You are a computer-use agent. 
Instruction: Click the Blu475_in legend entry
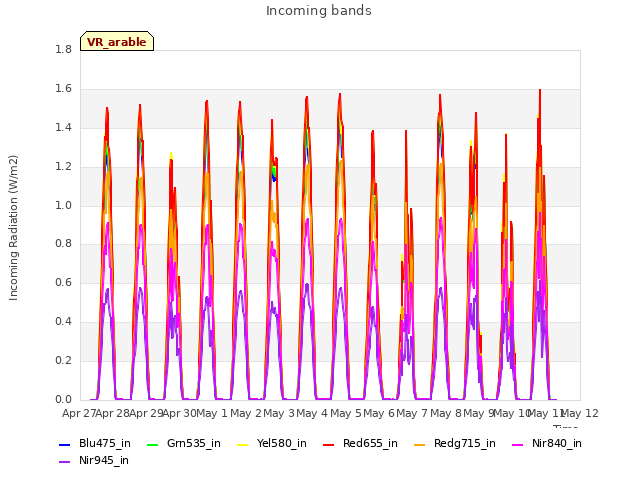click(x=95, y=444)
